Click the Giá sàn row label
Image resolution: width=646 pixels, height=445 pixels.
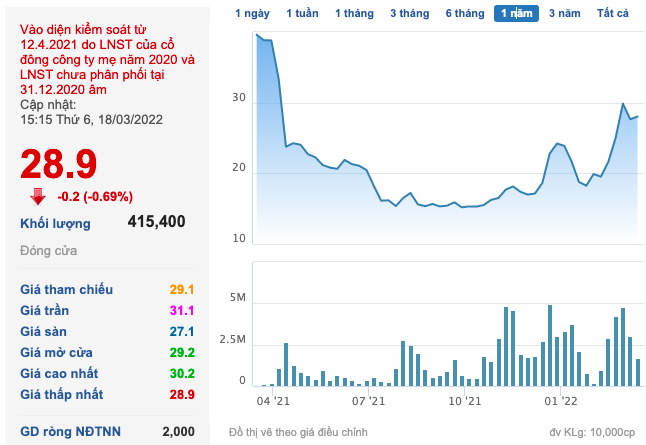click(x=44, y=331)
